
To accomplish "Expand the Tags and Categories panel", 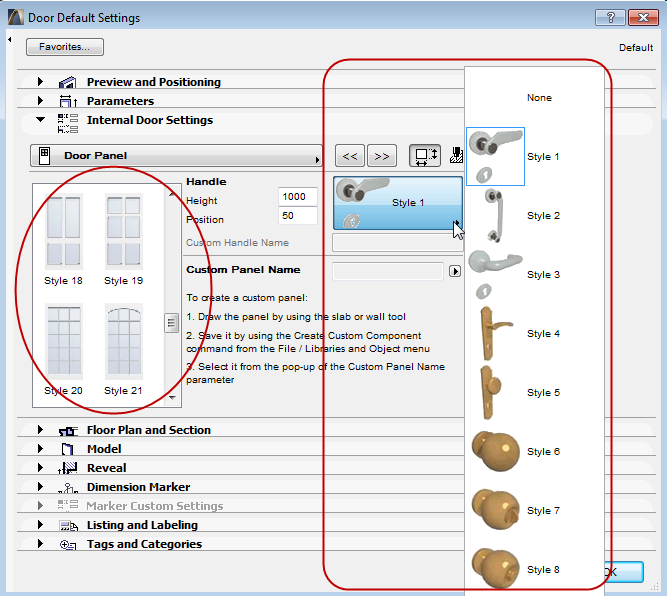I will pos(40,543).
